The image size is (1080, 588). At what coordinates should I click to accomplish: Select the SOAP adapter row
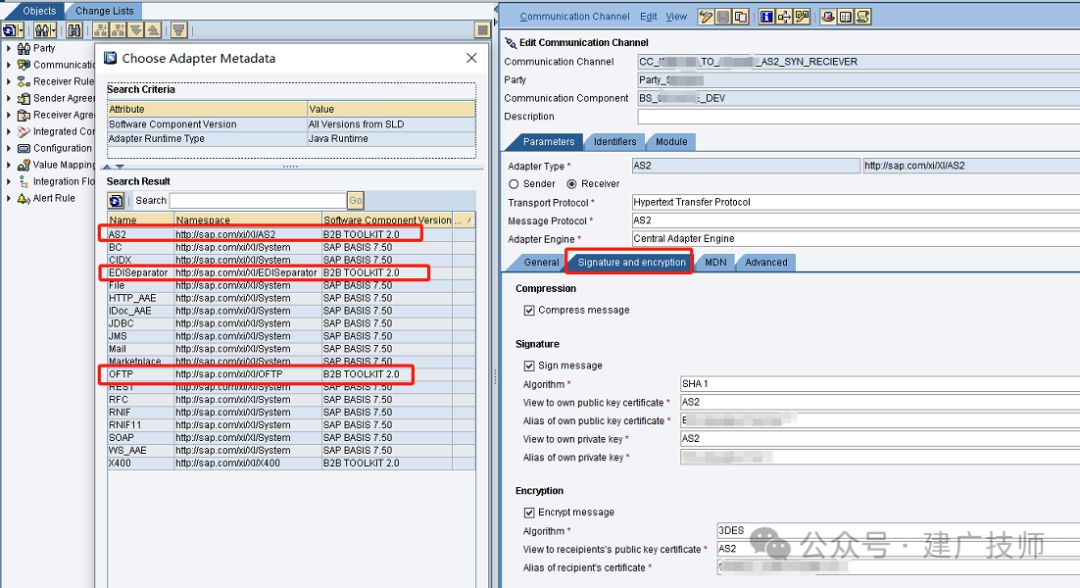click(x=291, y=437)
